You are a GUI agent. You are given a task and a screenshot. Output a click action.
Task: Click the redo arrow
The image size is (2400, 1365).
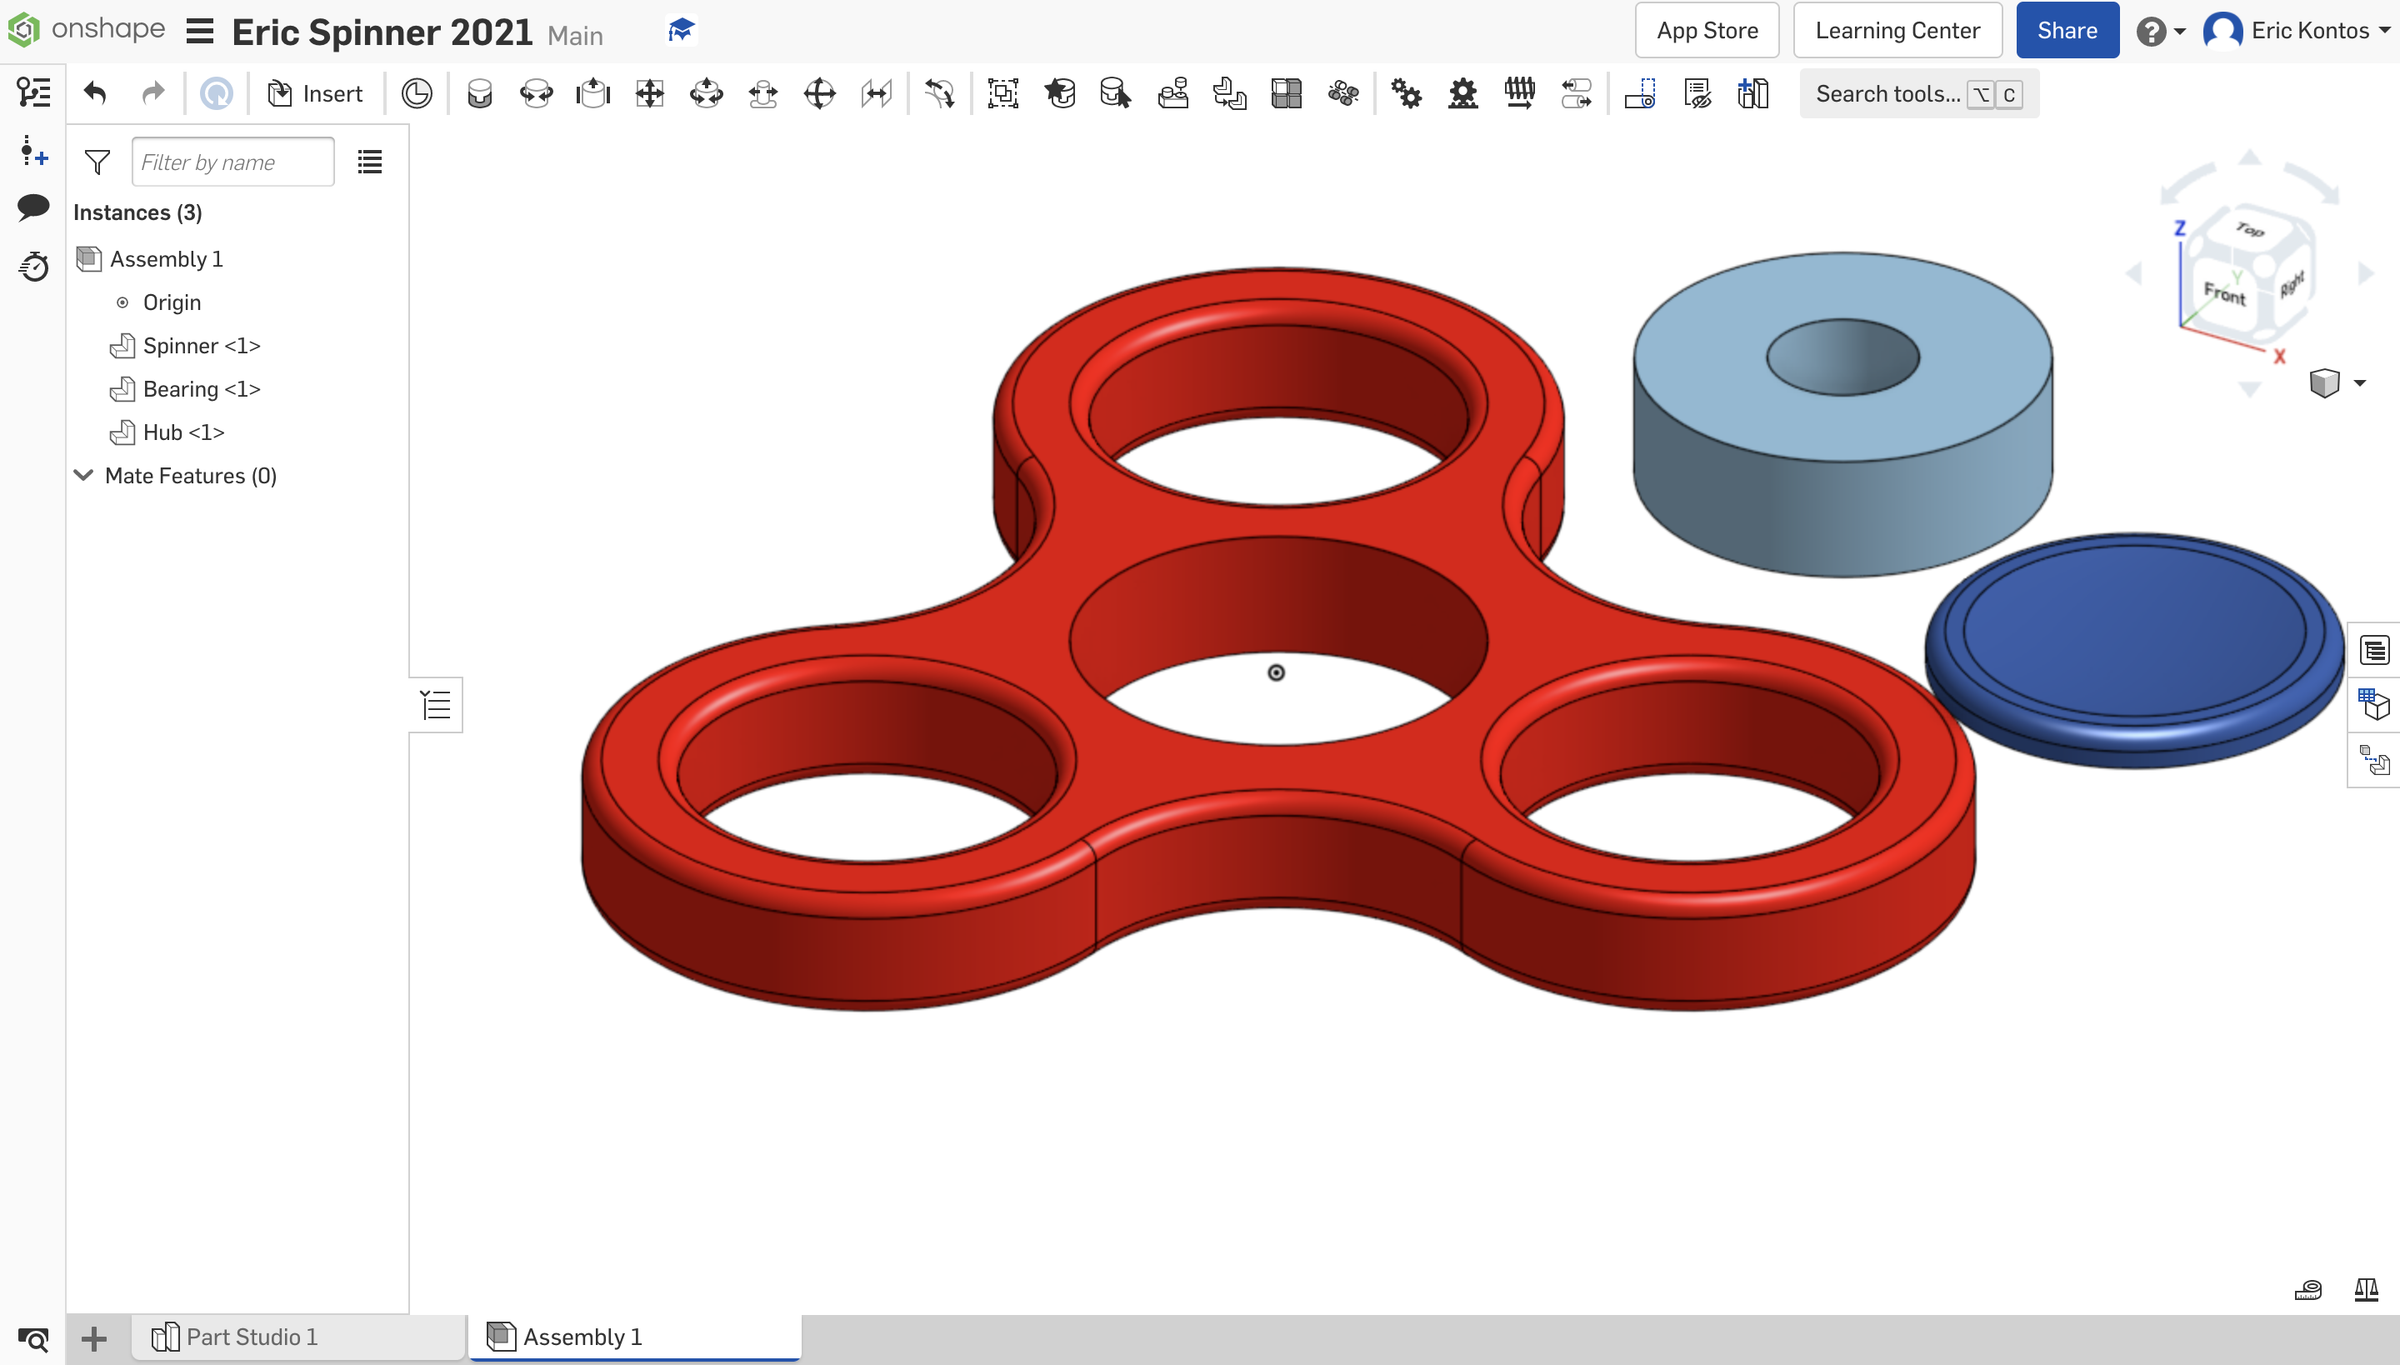tap(152, 93)
